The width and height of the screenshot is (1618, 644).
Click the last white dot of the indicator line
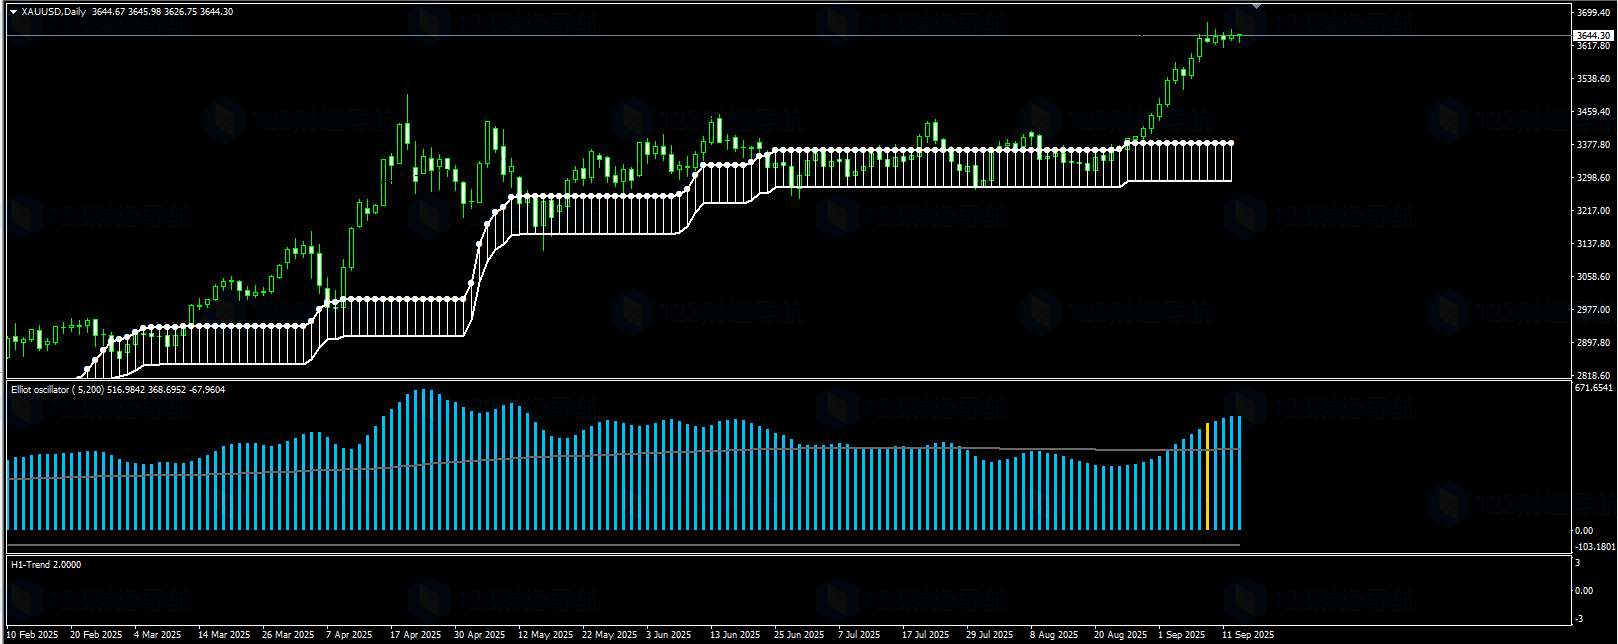click(1231, 143)
